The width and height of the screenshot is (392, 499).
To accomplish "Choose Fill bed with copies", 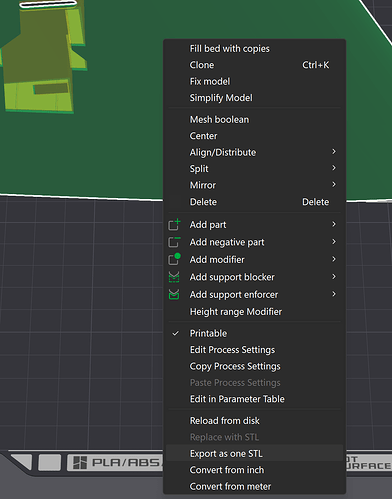I will click(255, 49).
